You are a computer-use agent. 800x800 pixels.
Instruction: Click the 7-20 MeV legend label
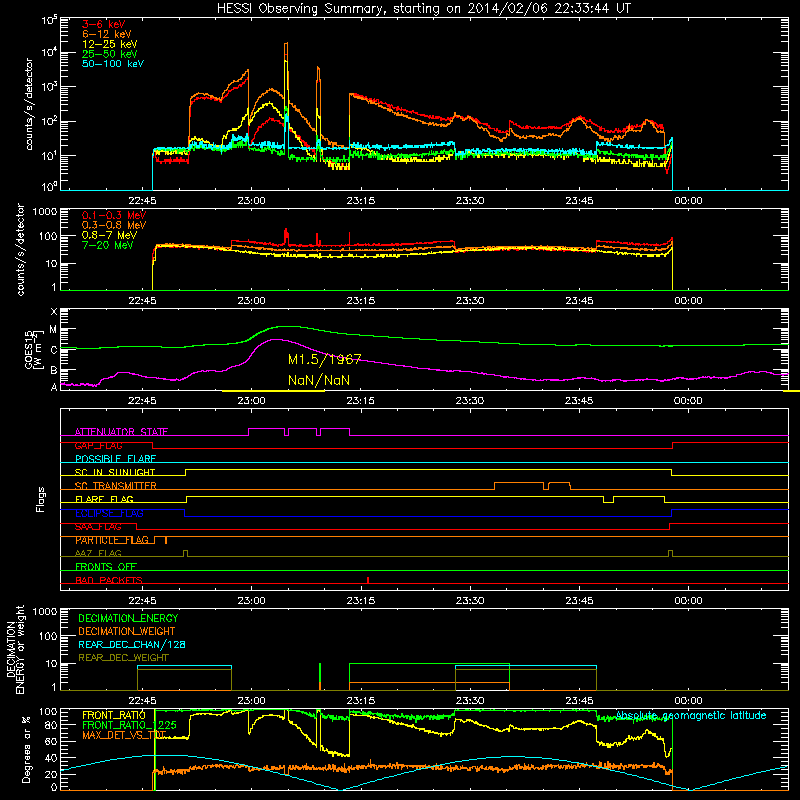[107, 245]
